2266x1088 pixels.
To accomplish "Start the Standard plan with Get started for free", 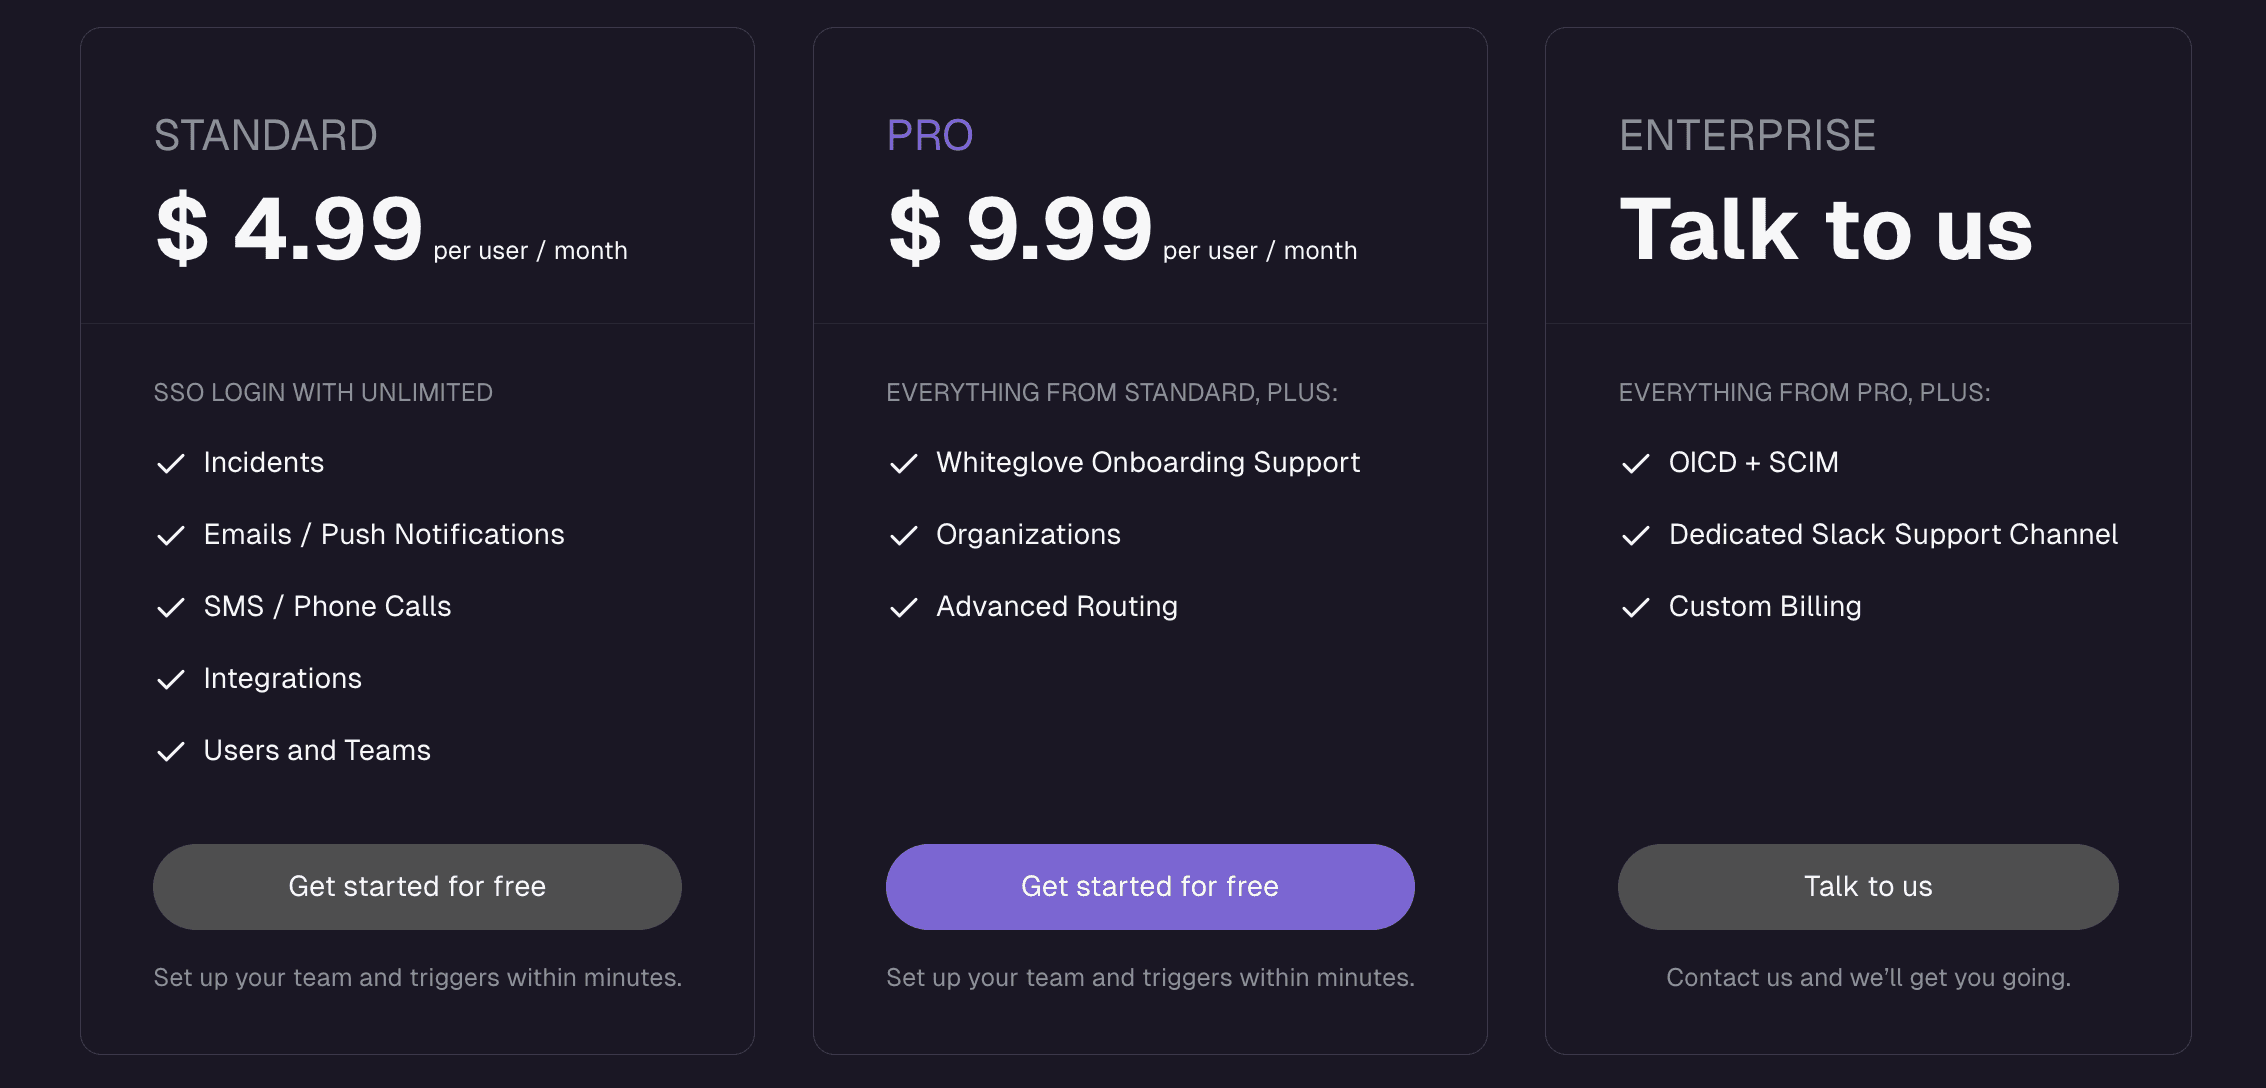I will tap(417, 887).
